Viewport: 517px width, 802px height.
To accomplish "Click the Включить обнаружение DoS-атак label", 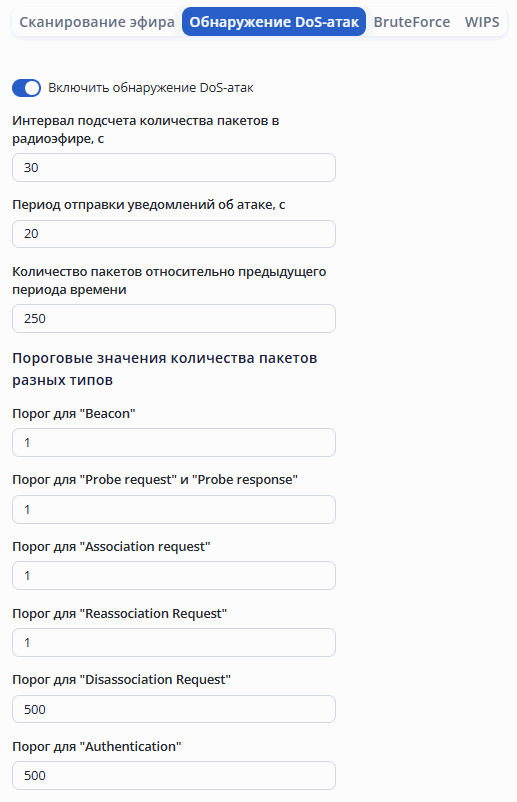I will tap(151, 88).
